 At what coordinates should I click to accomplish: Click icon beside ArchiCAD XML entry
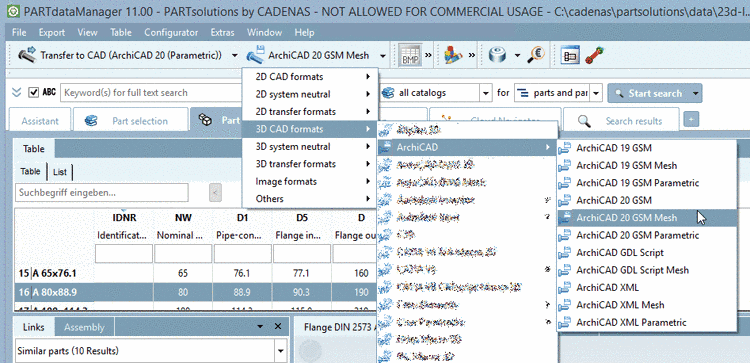tap(565, 287)
